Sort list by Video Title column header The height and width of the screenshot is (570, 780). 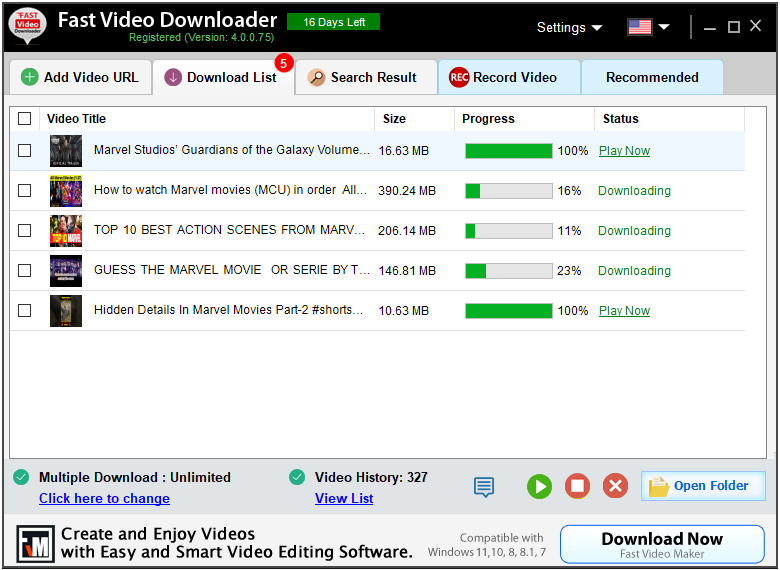77,119
